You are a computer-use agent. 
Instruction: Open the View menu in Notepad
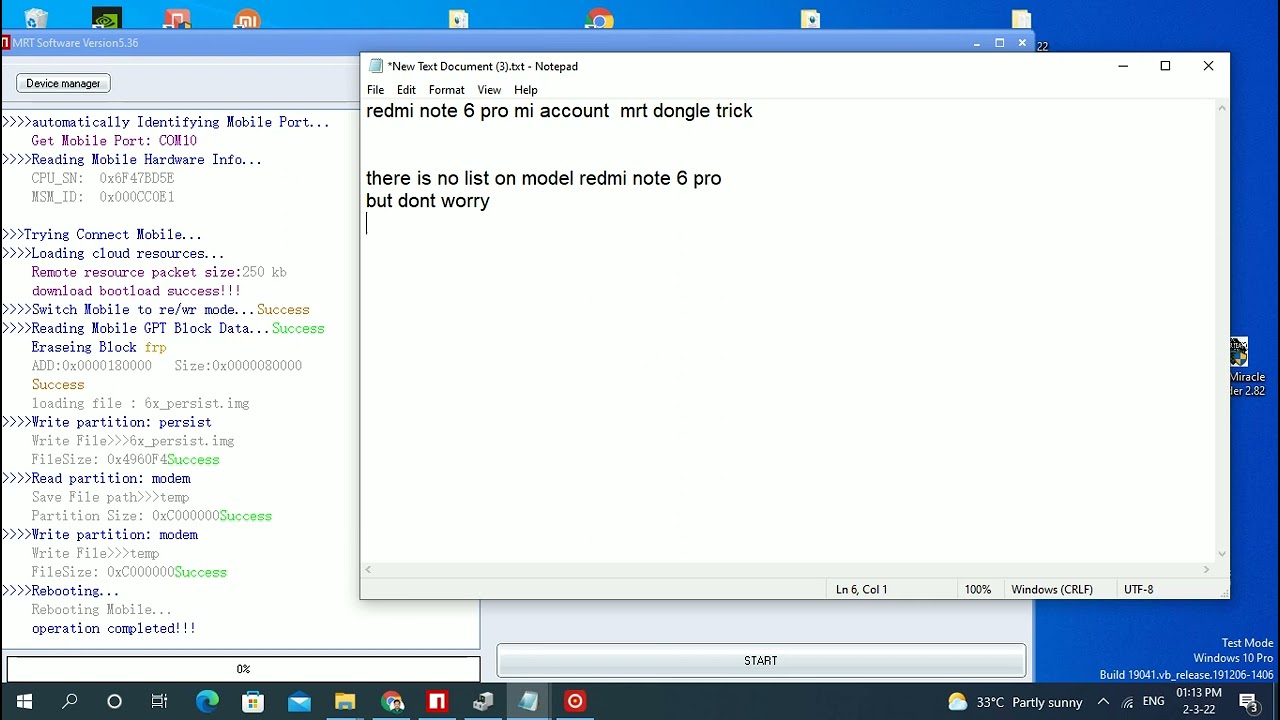489,90
